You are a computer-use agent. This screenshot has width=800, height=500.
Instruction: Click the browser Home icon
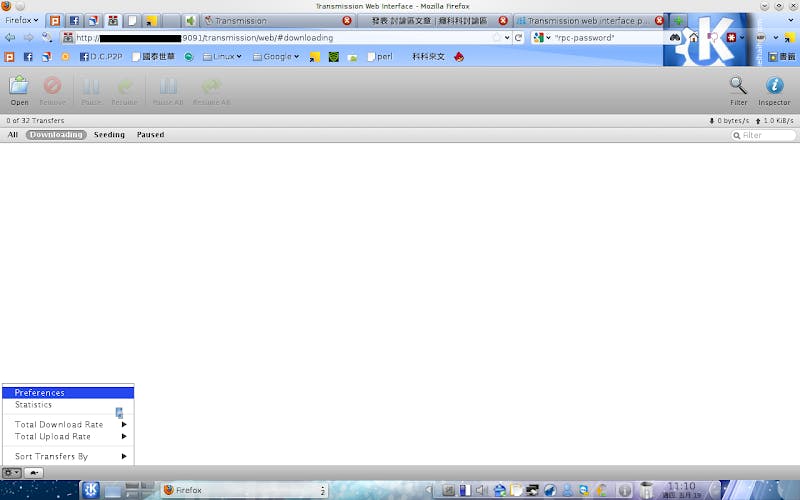pyautogui.click(x=694, y=37)
